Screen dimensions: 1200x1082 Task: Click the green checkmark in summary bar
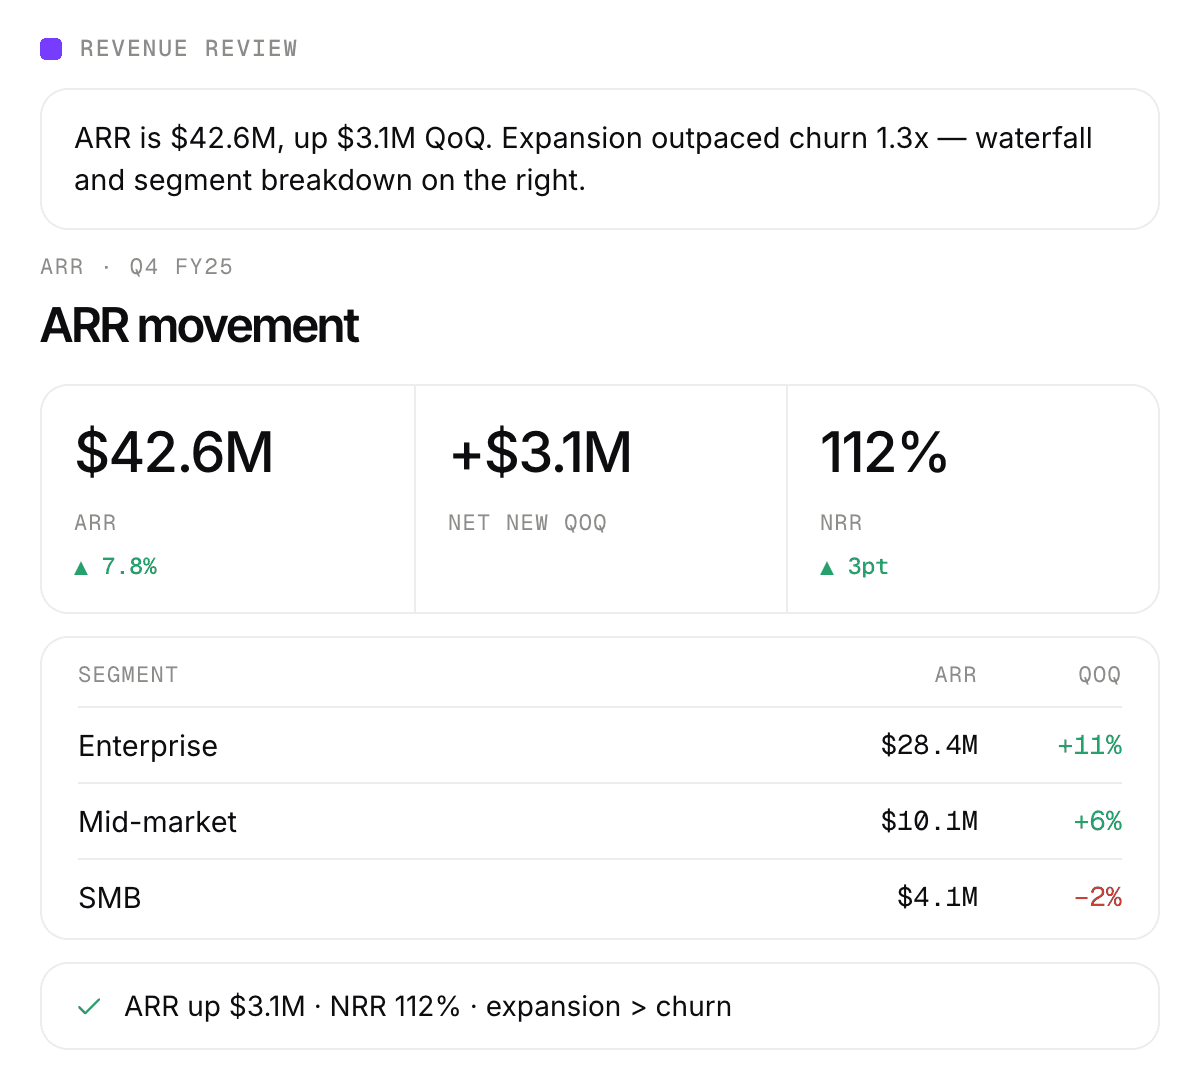tap(89, 1007)
